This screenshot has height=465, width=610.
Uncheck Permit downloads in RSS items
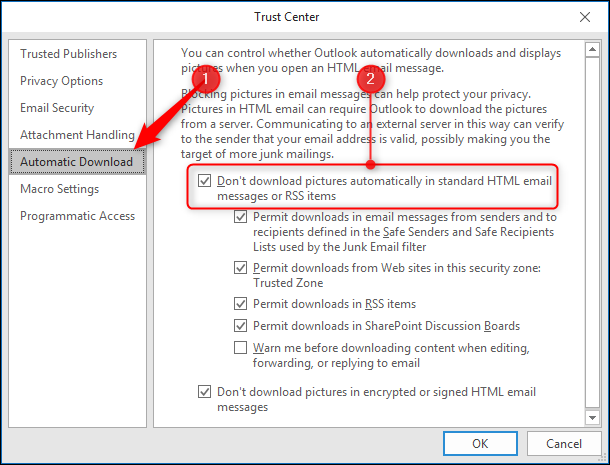(240, 304)
